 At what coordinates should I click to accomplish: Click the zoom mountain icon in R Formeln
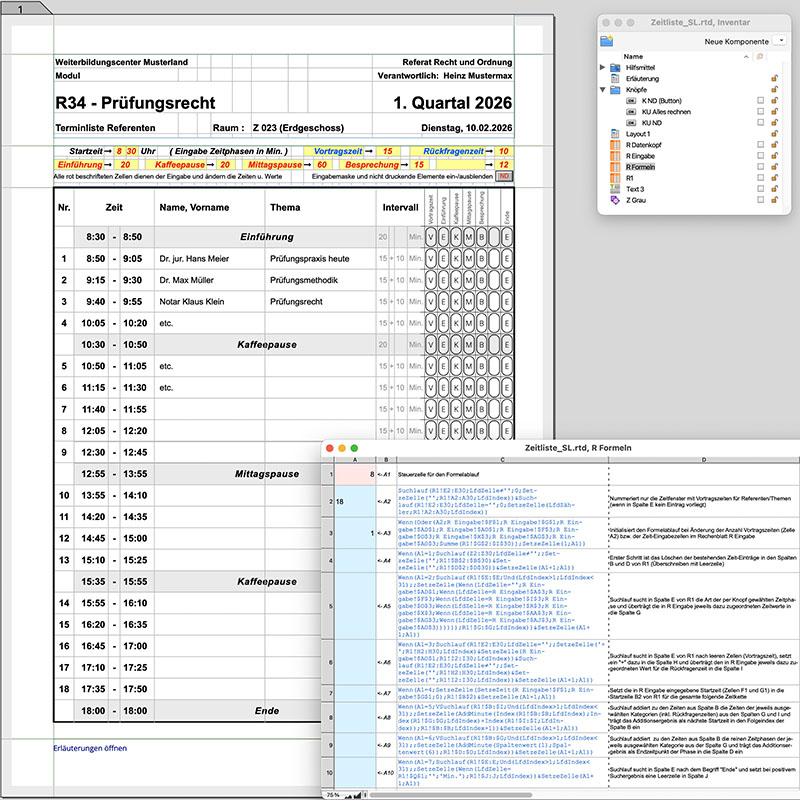(357, 794)
